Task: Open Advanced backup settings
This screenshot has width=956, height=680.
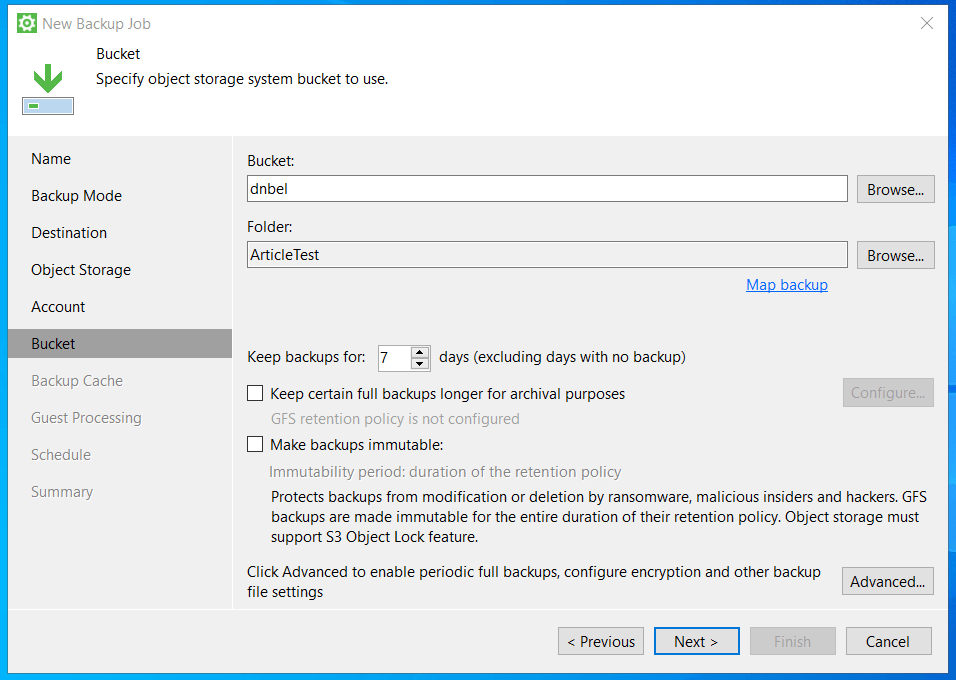Action: [887, 581]
